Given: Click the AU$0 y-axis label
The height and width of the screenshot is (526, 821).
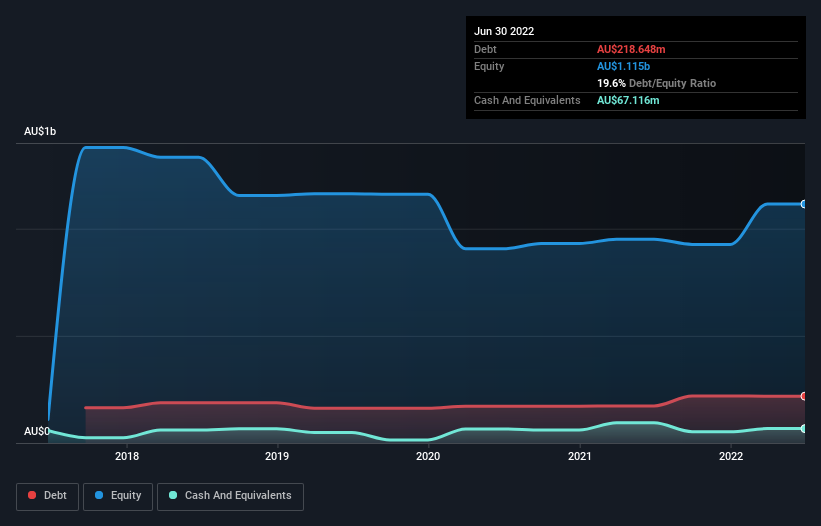Looking at the screenshot, I should (x=37, y=431).
